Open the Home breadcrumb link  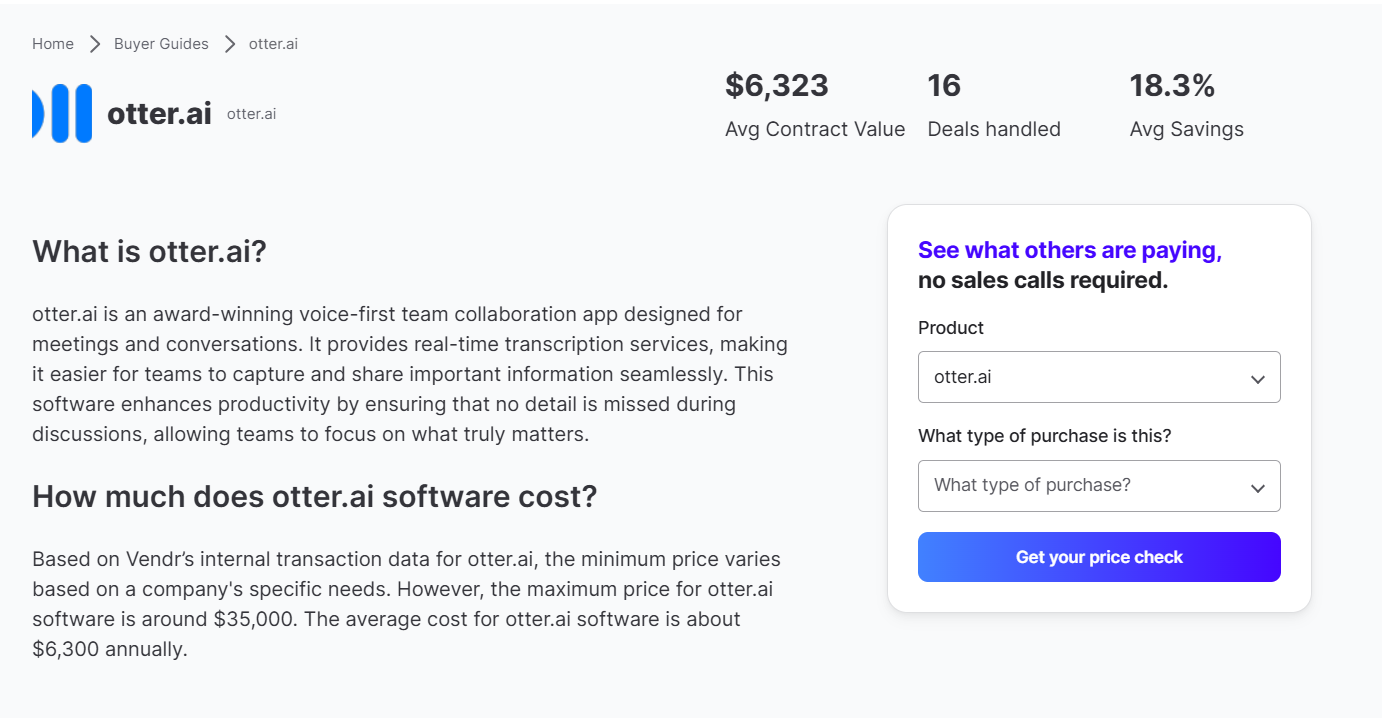click(53, 44)
